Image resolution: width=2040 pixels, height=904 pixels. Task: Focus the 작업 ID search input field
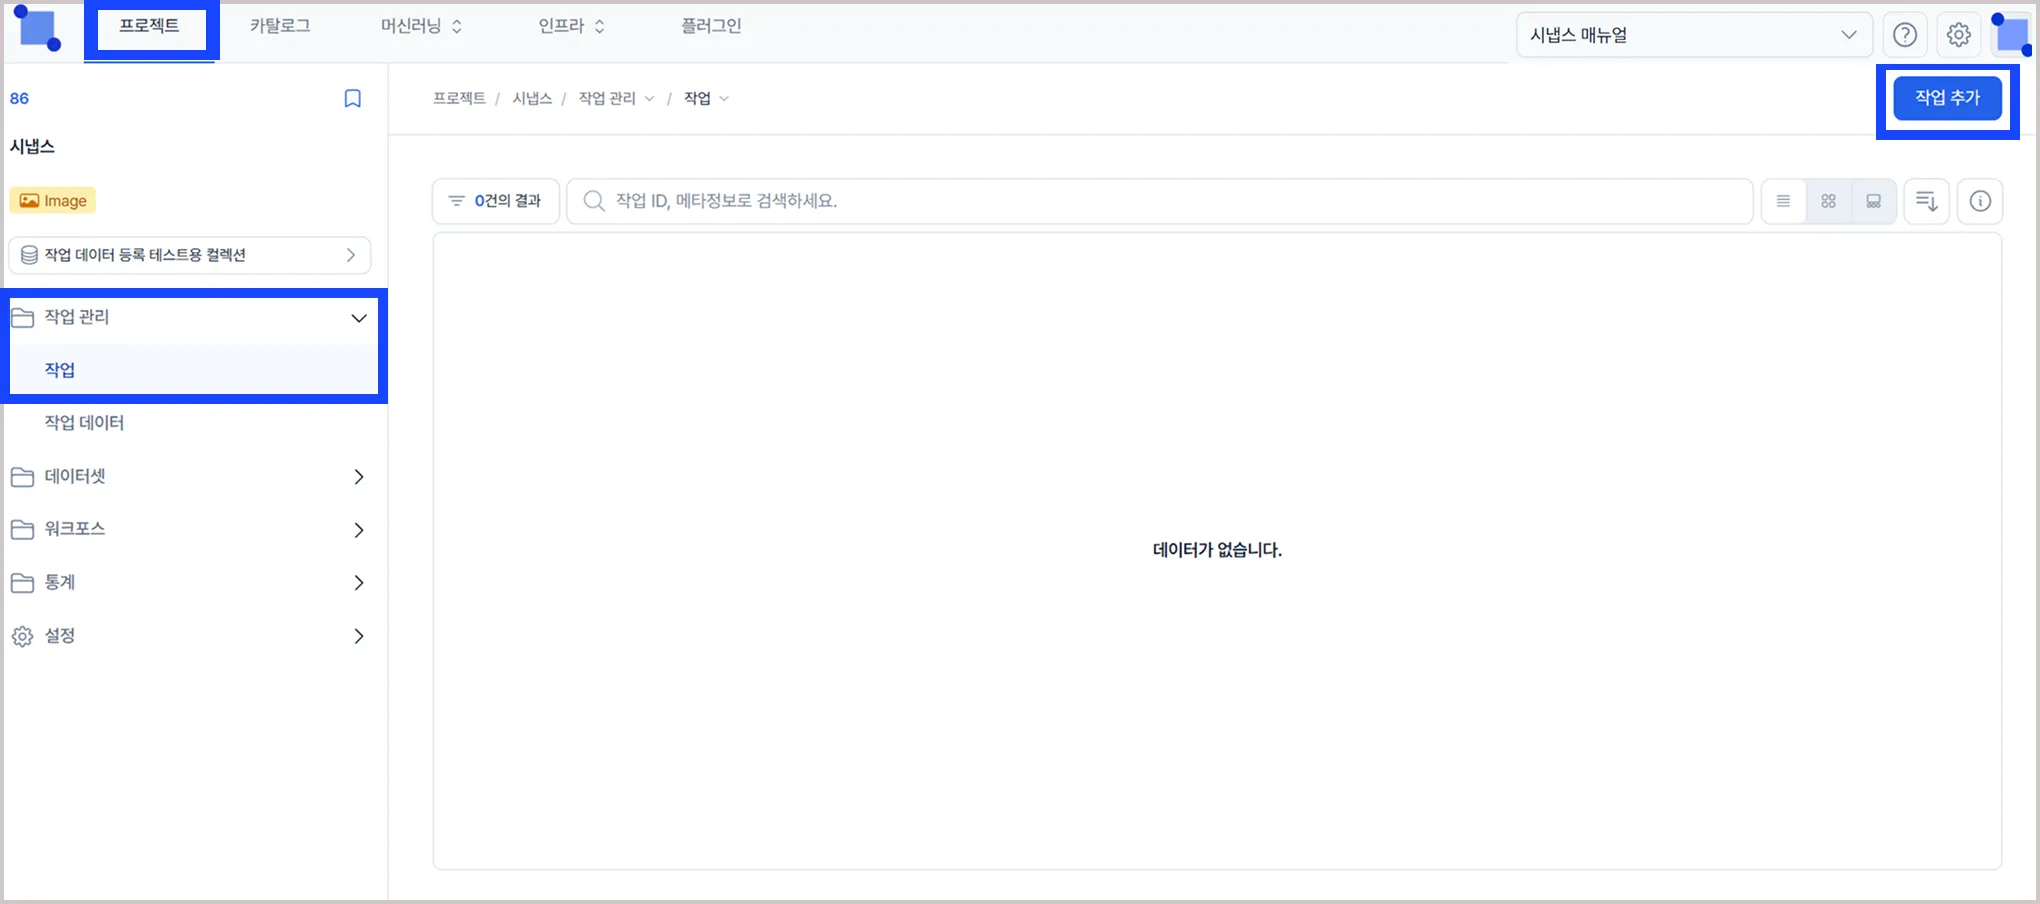point(1160,201)
